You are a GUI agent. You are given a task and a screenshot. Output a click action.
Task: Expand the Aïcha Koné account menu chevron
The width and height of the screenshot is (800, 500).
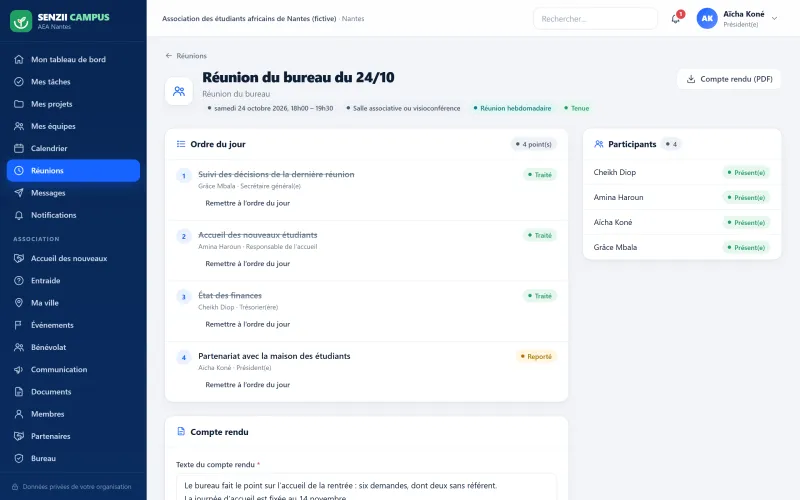774,18
